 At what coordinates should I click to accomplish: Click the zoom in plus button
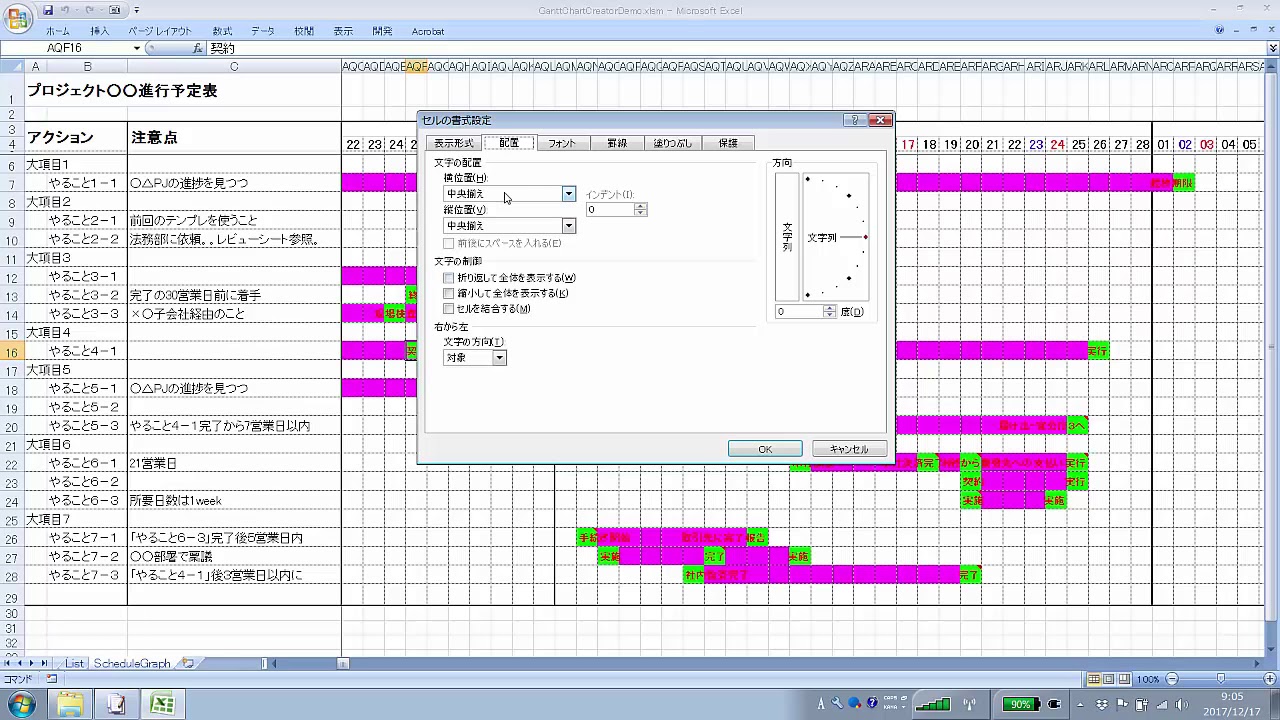[1269, 679]
